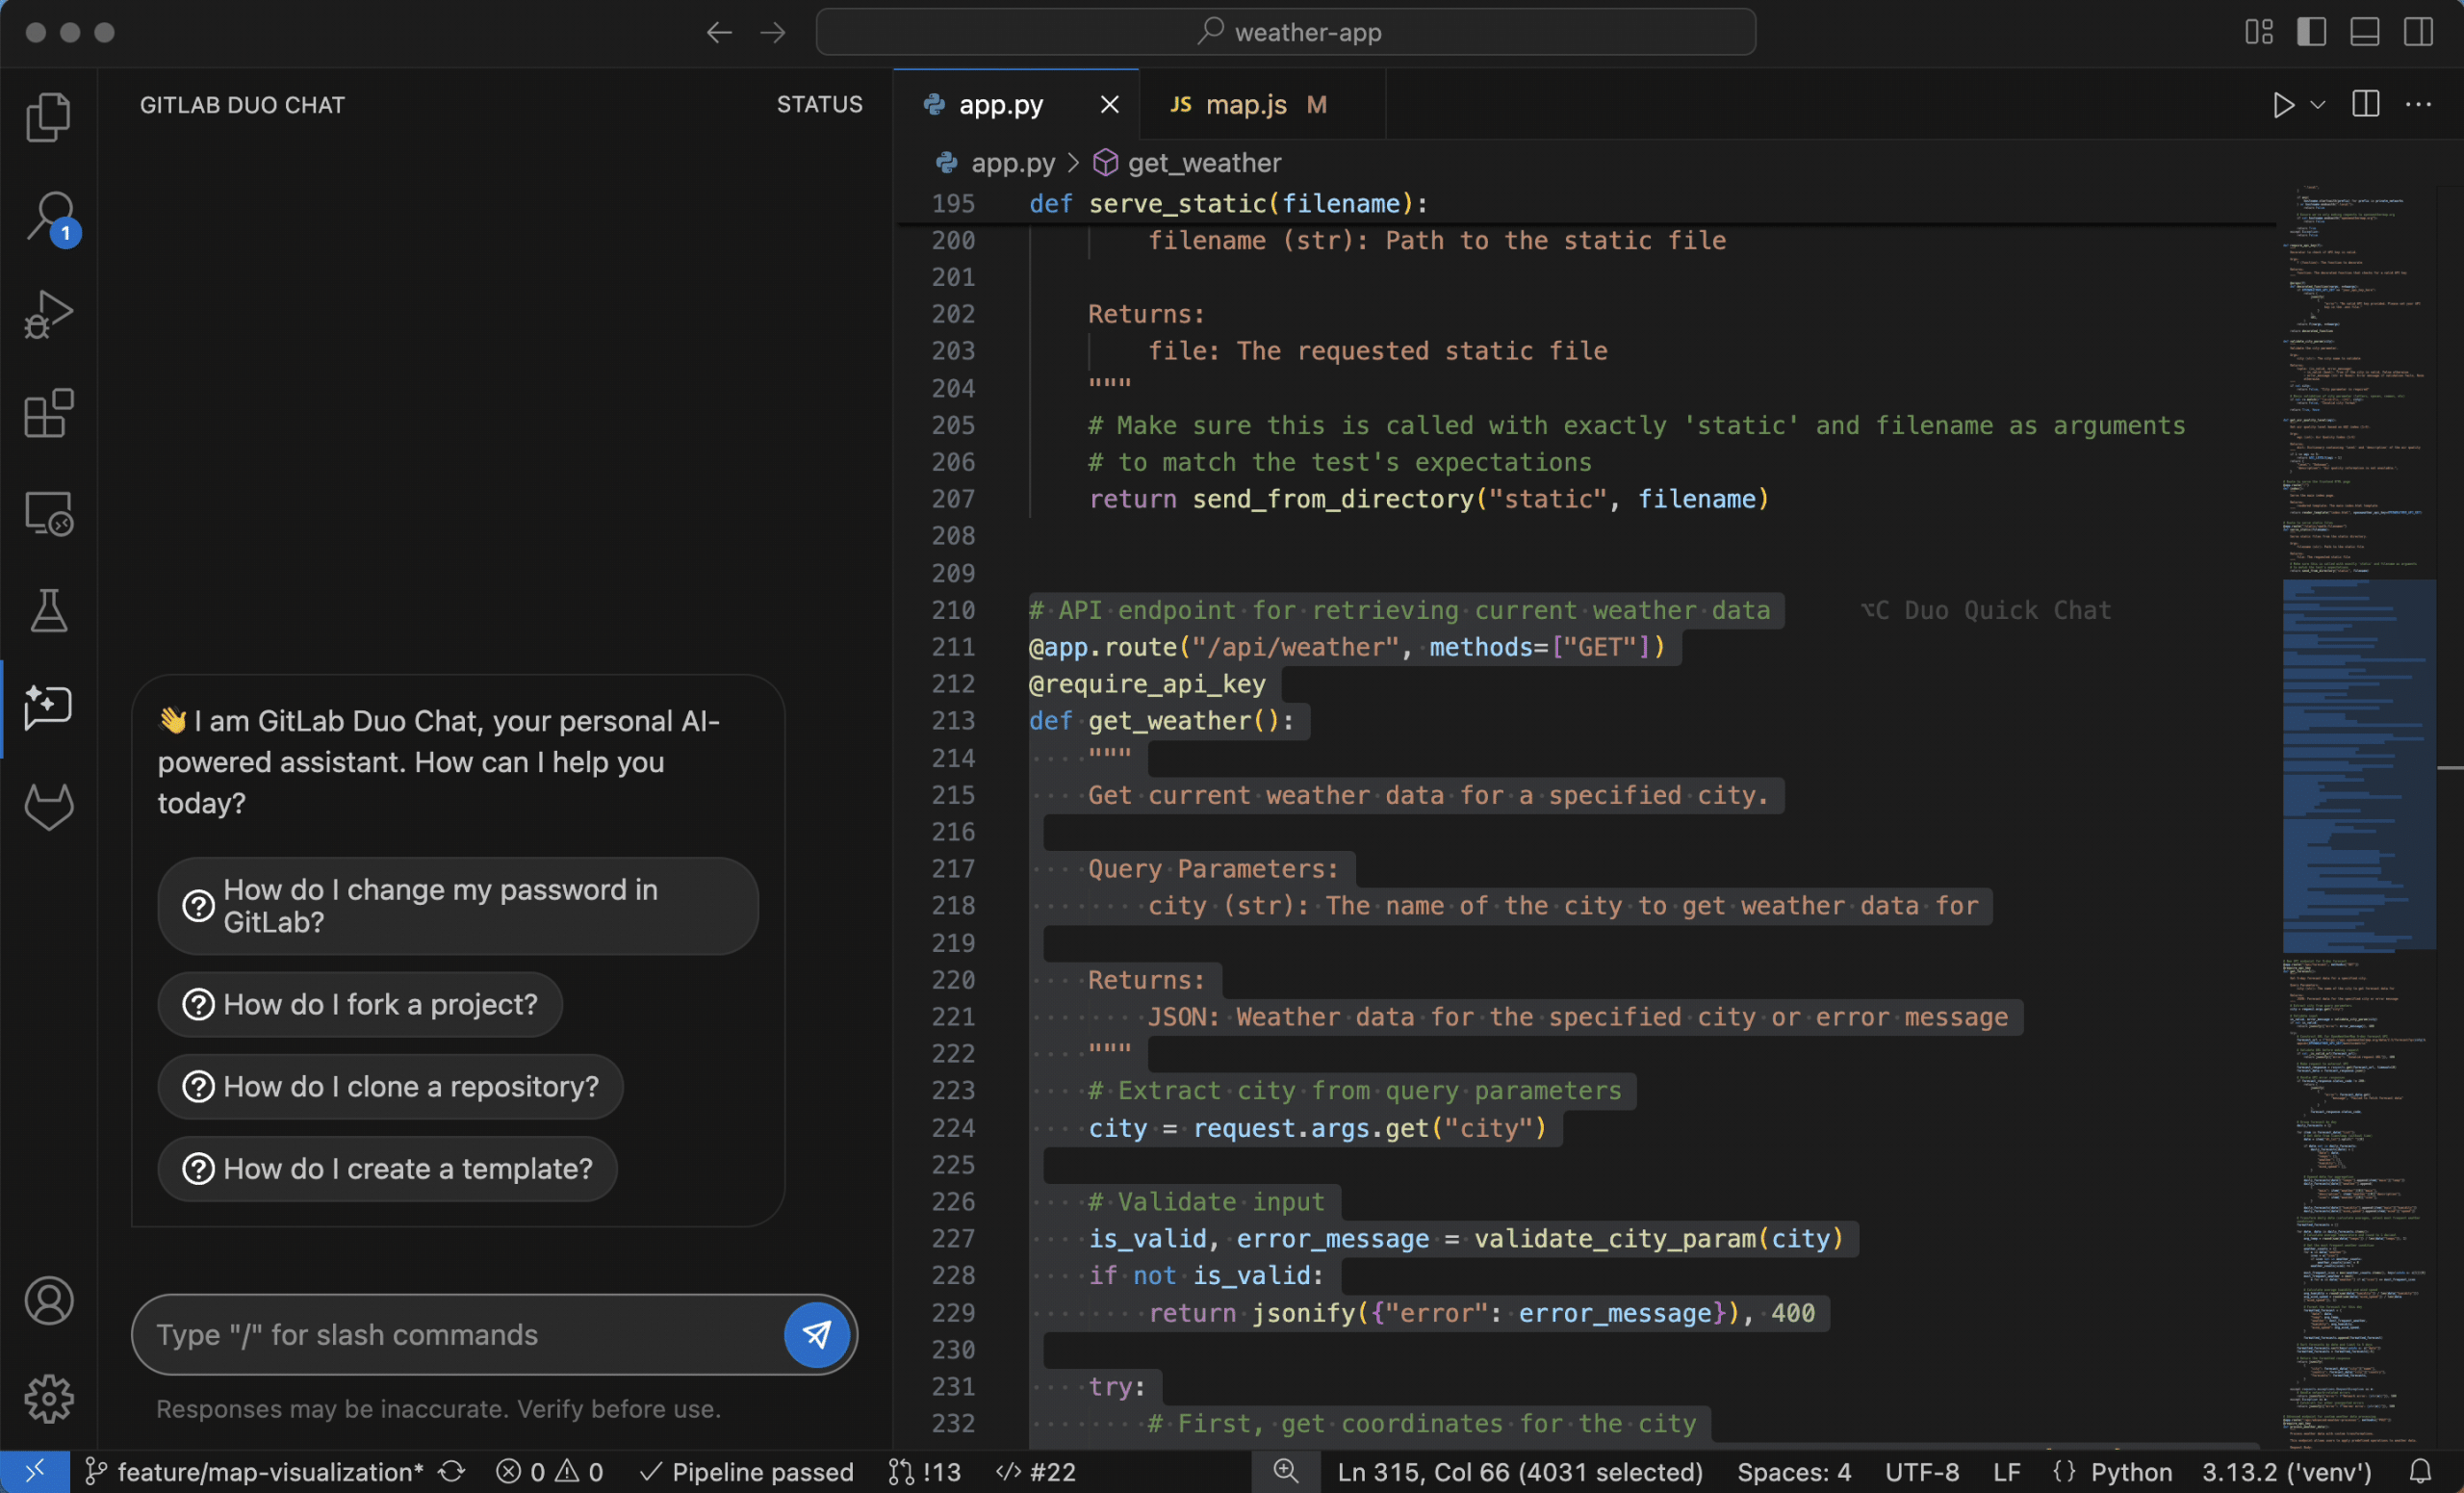This screenshot has height=1493, width=2464.
Task: Ask how to fork a project
Action: pos(360,1004)
